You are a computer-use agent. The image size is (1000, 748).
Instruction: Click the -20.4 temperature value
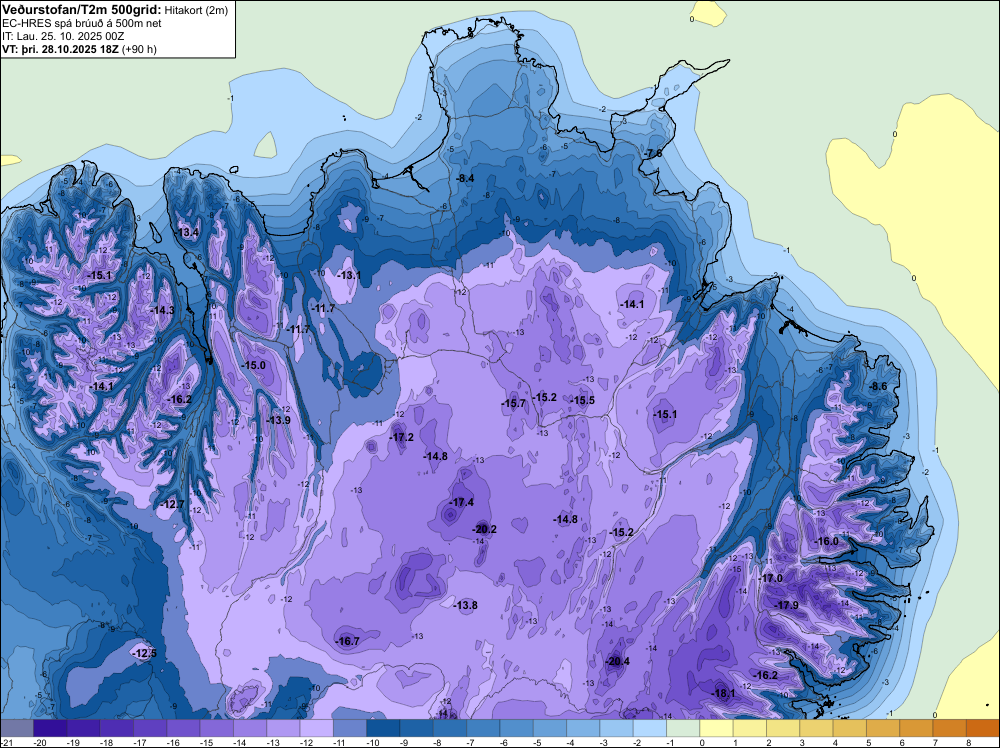617,661
